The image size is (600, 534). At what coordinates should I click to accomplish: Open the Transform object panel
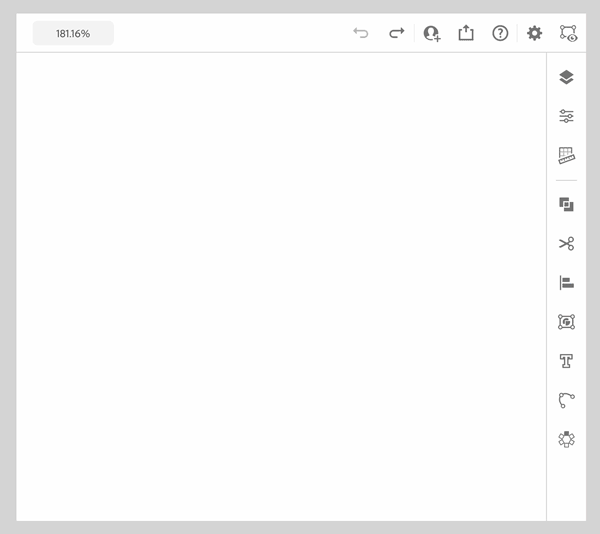click(x=566, y=322)
